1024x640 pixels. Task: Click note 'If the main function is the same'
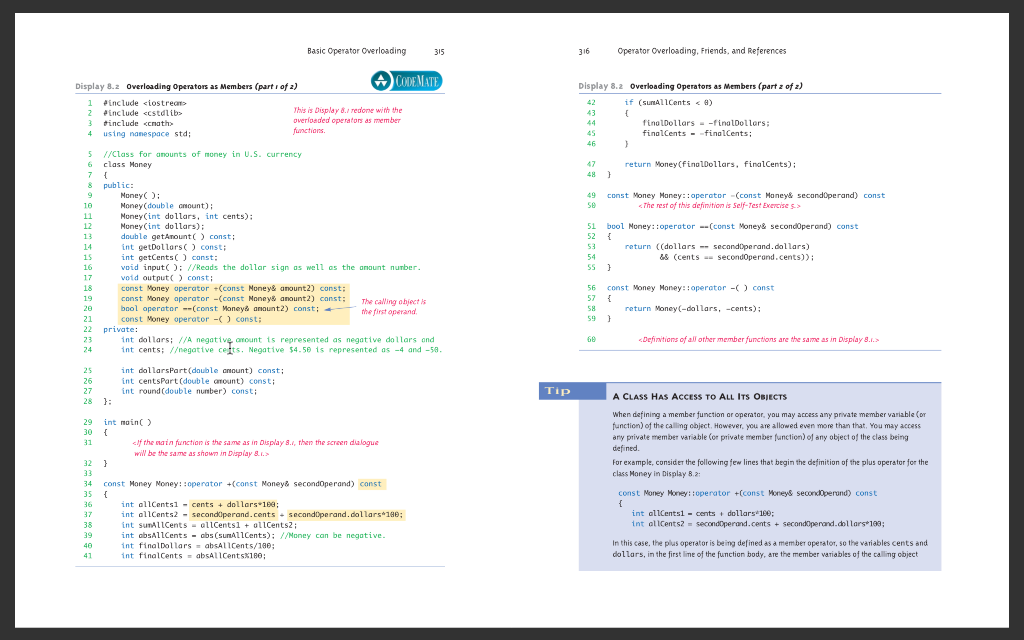pyautogui.click(x=255, y=448)
